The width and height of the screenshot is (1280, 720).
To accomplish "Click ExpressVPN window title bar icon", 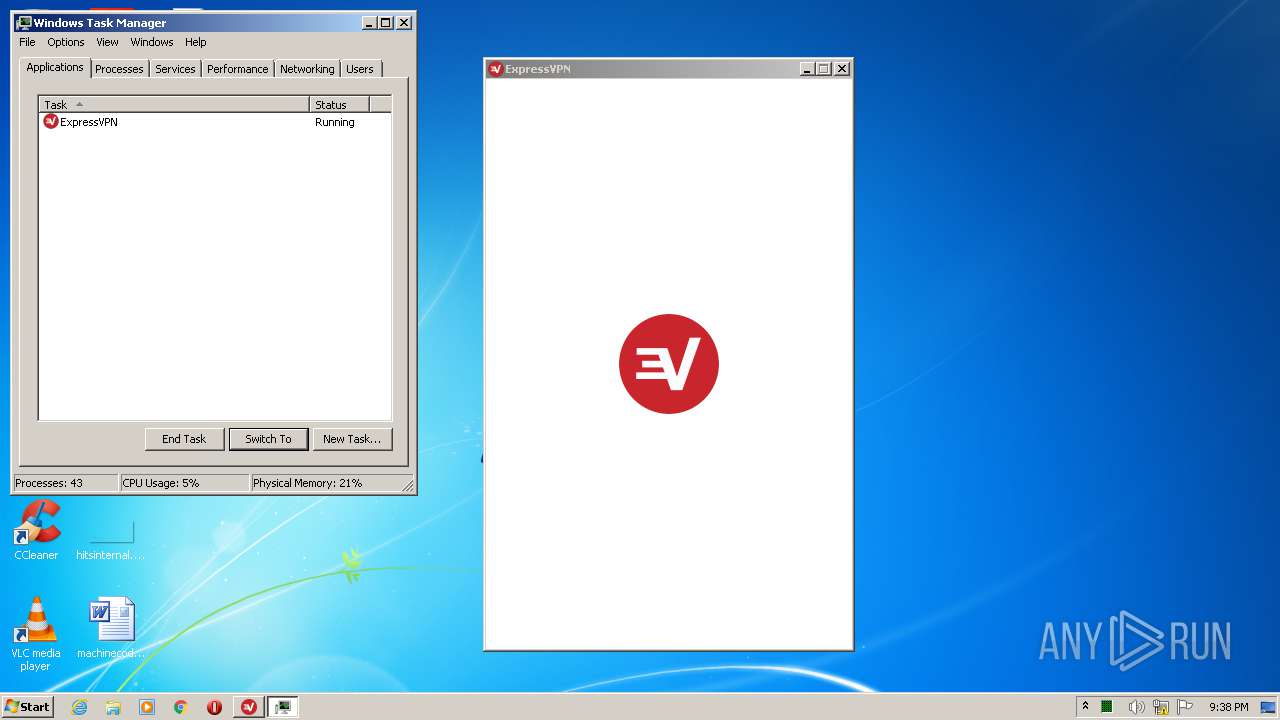I will pyautogui.click(x=495, y=69).
